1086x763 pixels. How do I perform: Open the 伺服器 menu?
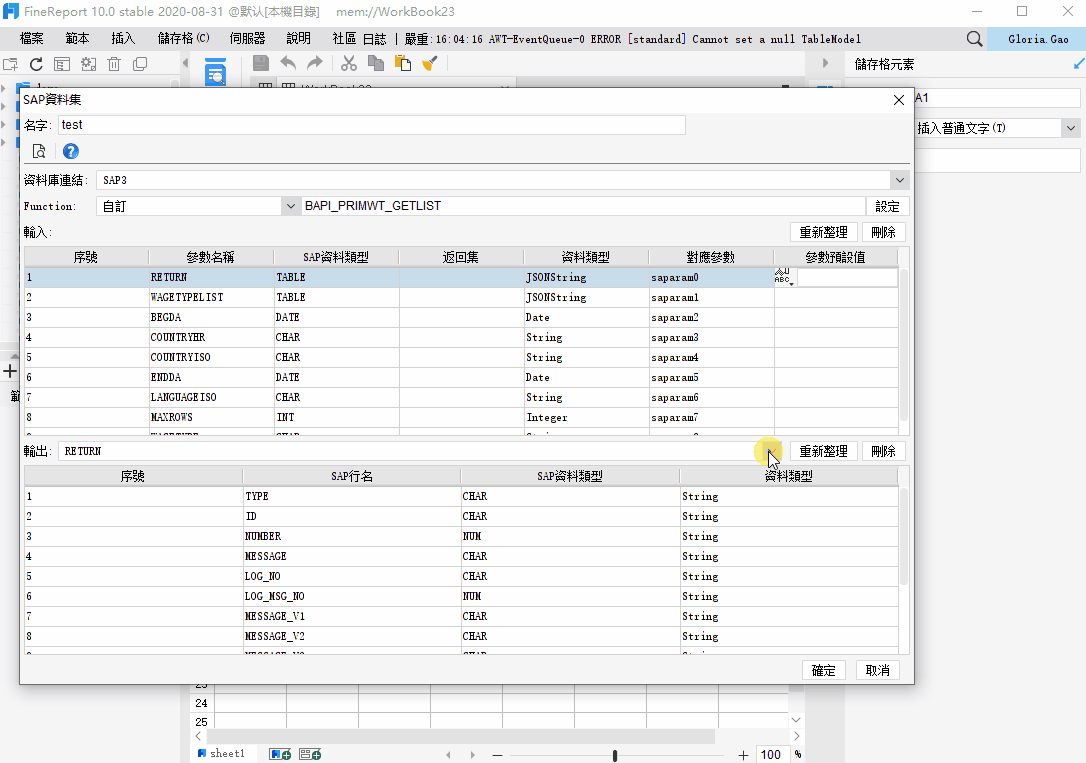pos(247,39)
